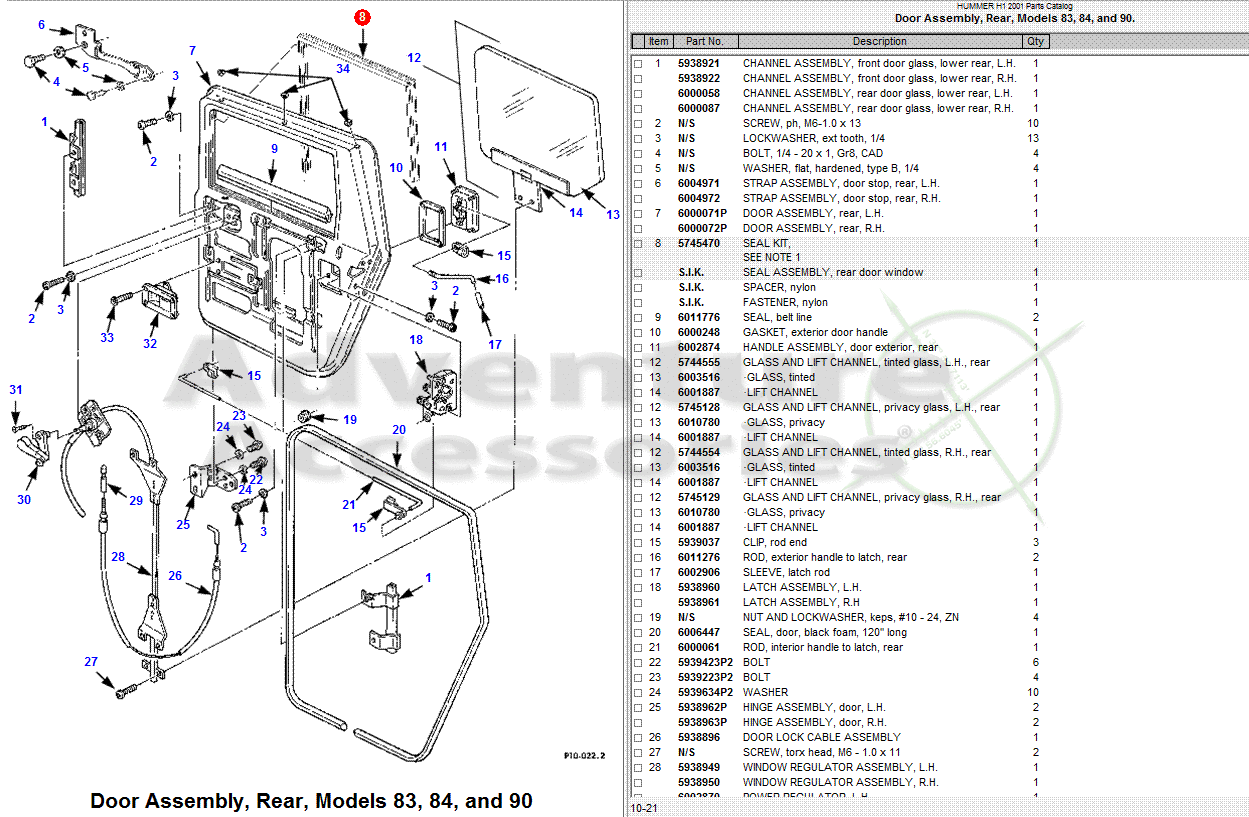Click callout 33 in the diagram
This screenshot has width=1249, height=817.
point(107,337)
